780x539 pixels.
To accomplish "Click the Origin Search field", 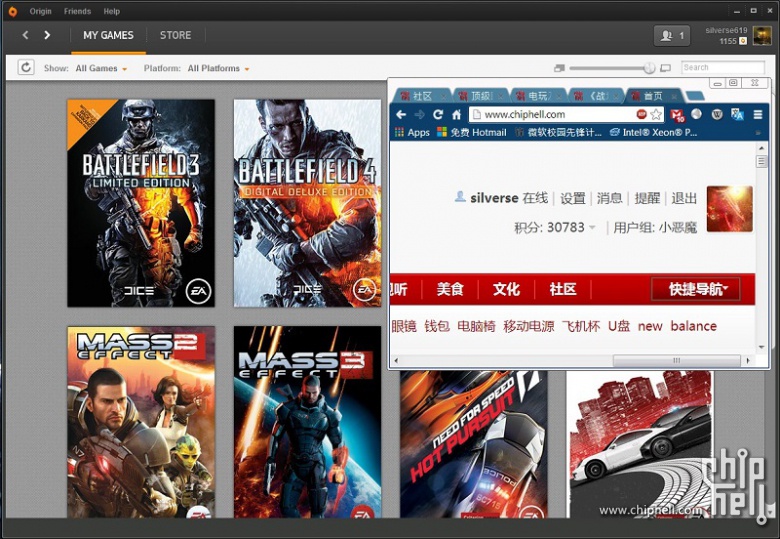I will [722, 67].
